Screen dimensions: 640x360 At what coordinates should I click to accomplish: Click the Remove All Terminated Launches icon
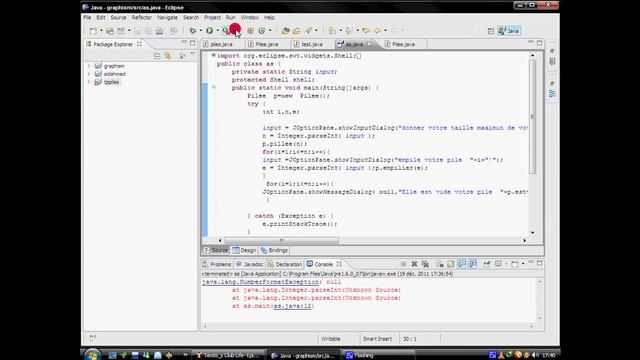tap(425, 264)
